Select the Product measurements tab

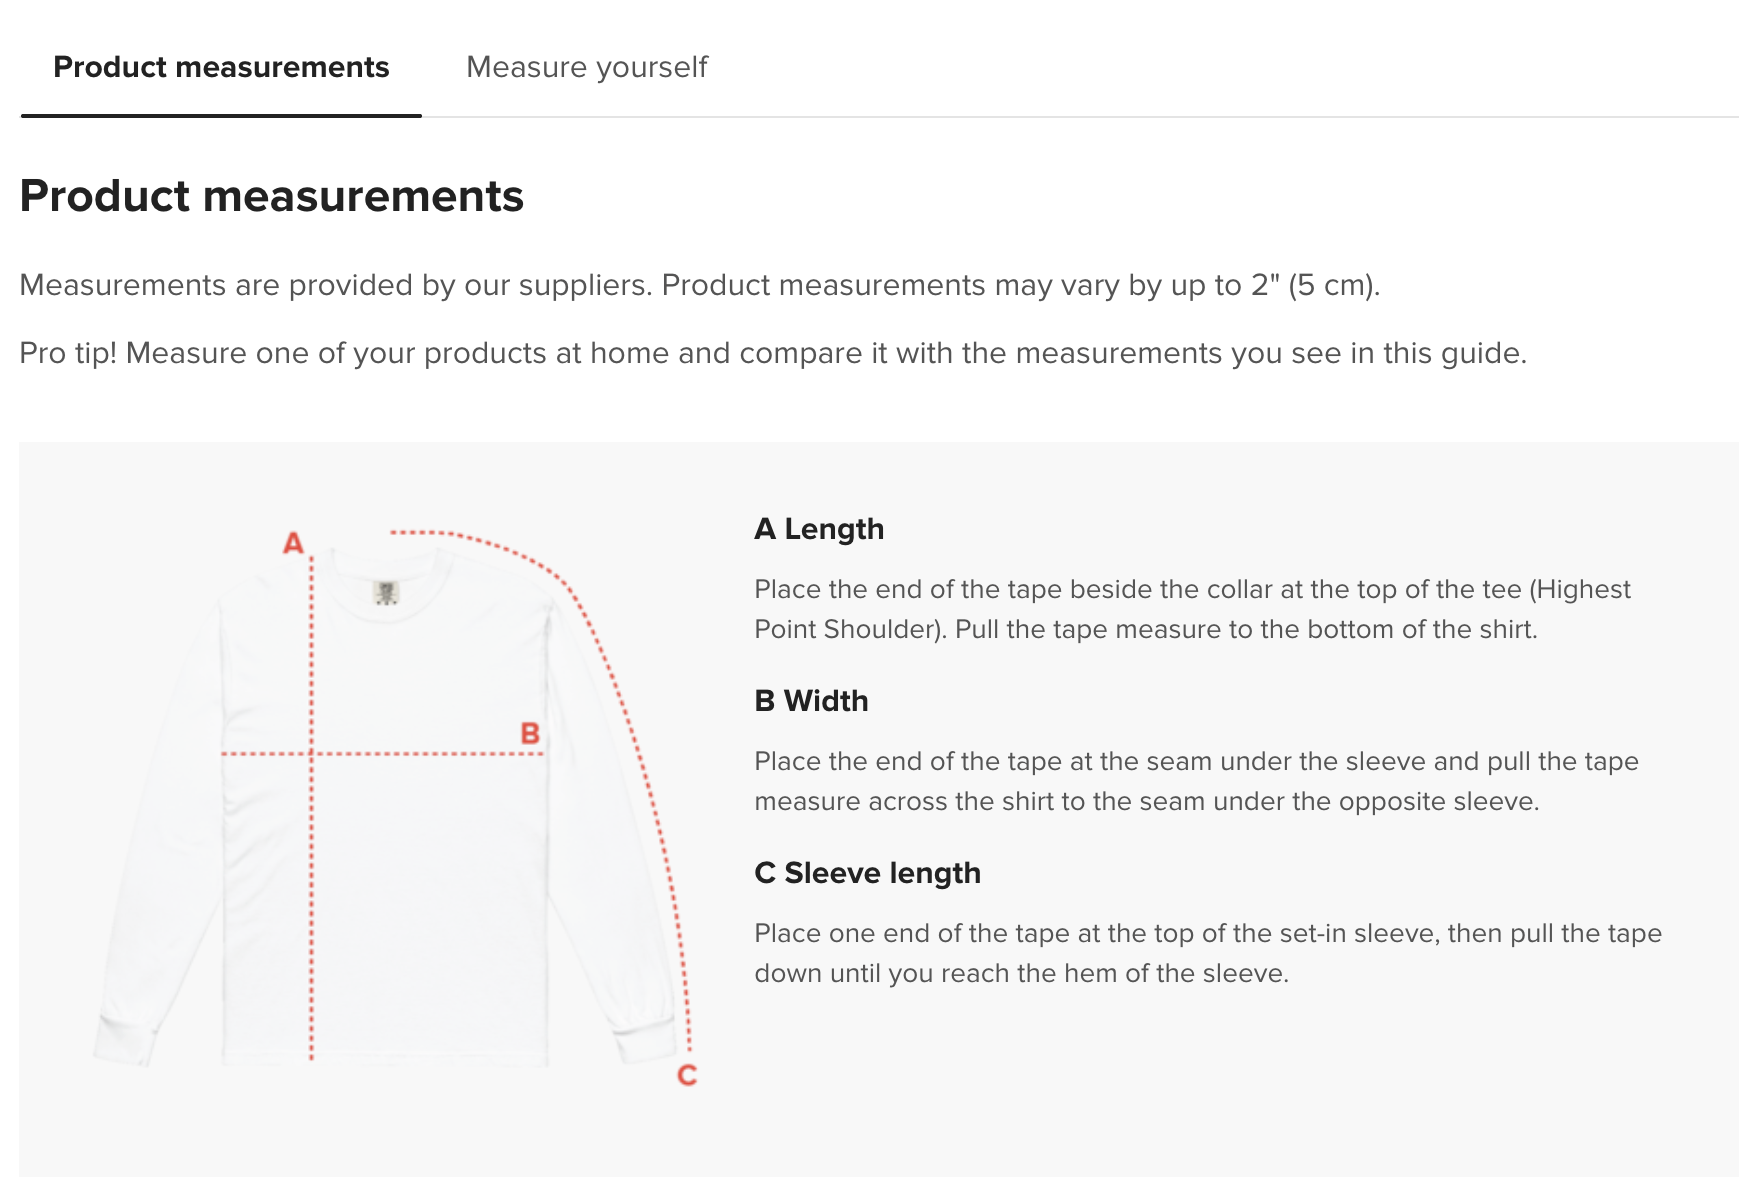pyautogui.click(x=221, y=67)
